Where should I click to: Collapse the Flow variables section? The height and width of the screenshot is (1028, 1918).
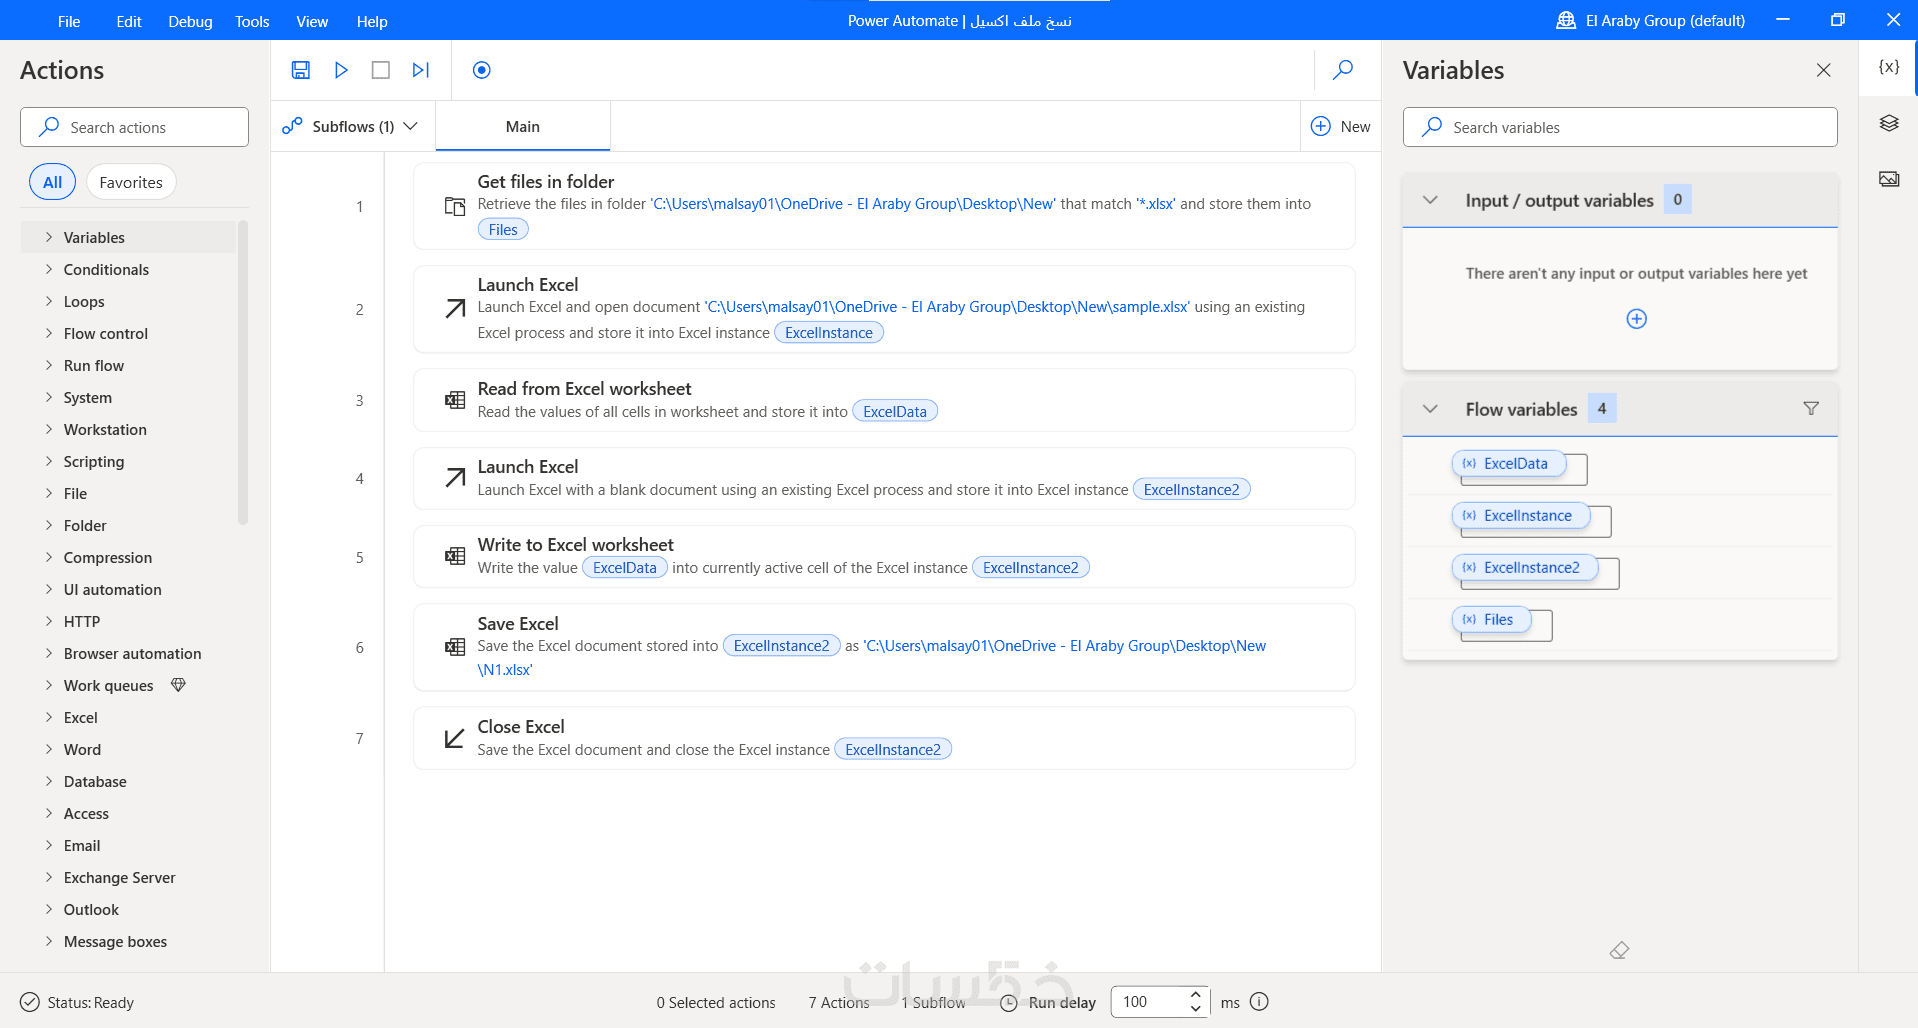(x=1430, y=409)
